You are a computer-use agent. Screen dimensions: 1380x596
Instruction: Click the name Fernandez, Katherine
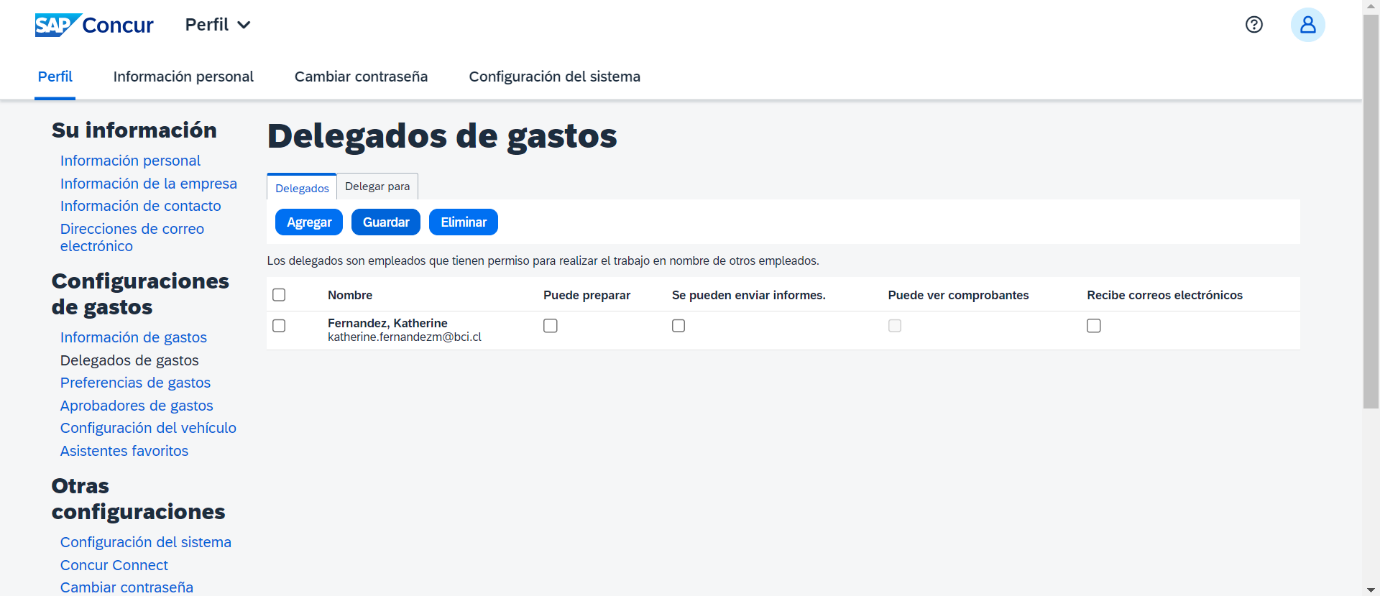point(388,323)
